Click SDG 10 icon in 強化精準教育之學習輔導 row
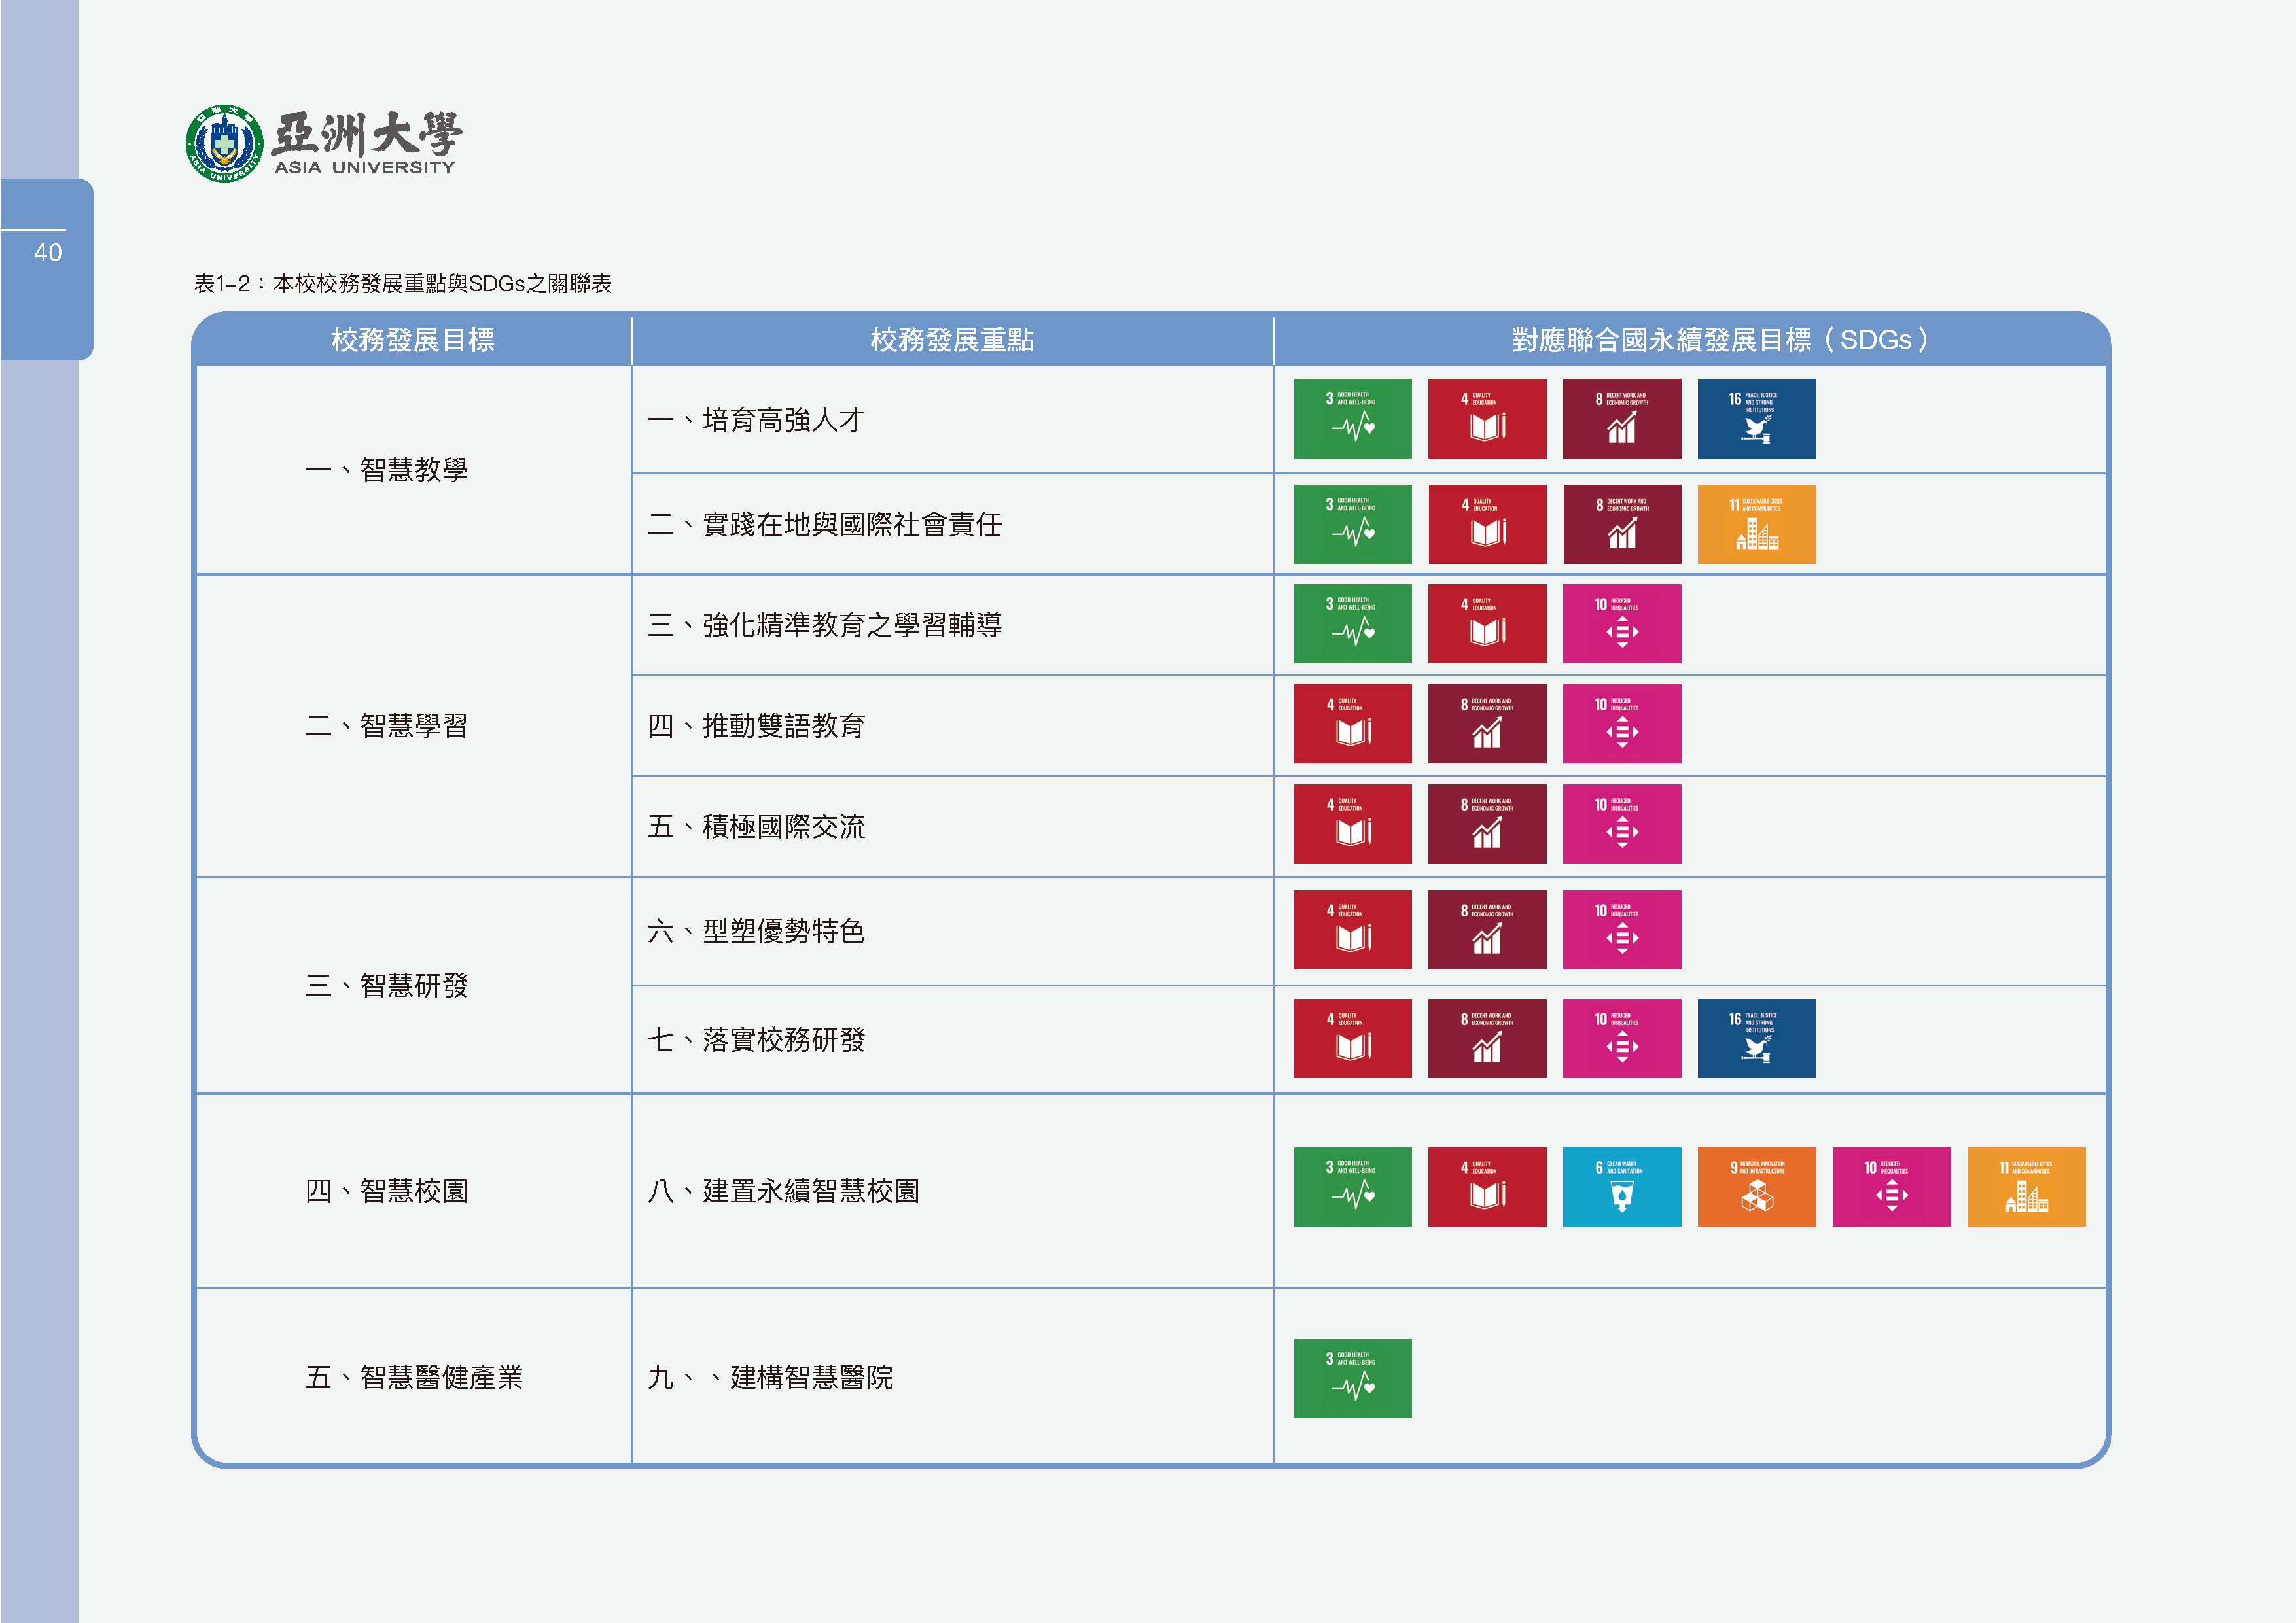This screenshot has width=2296, height=1623. [x=1622, y=624]
